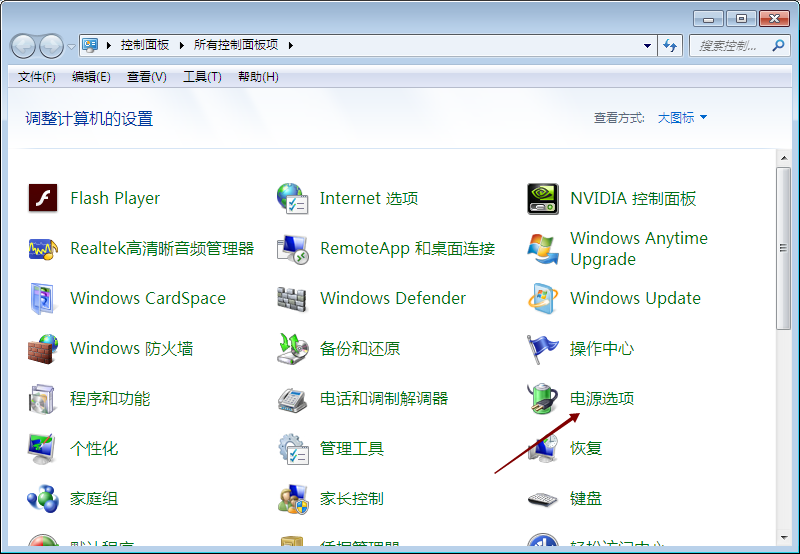The height and width of the screenshot is (554, 800).
Task: Open the 帮助(H) menu
Action: pos(258,77)
